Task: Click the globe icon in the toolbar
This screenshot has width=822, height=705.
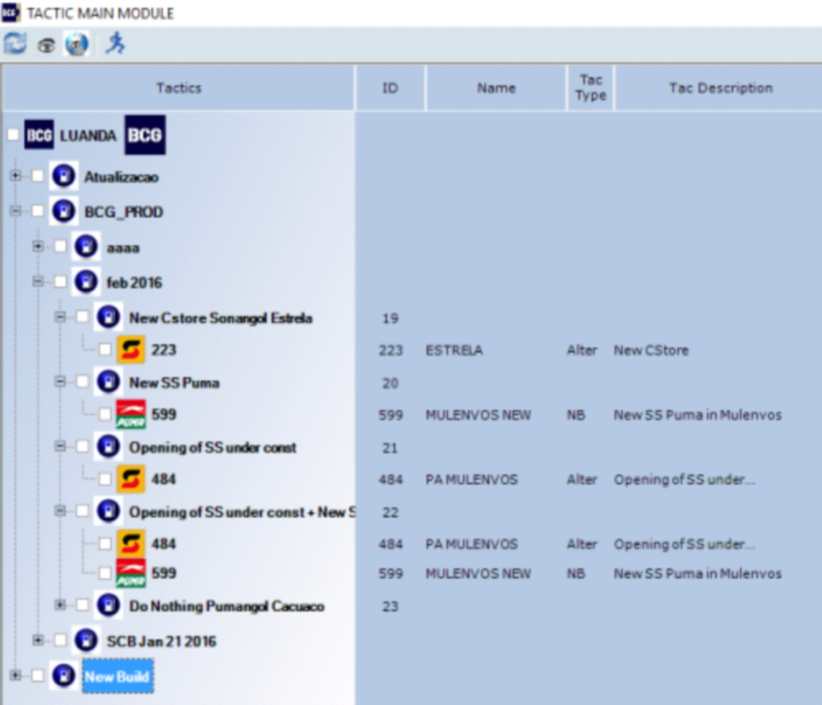Action: 77,44
